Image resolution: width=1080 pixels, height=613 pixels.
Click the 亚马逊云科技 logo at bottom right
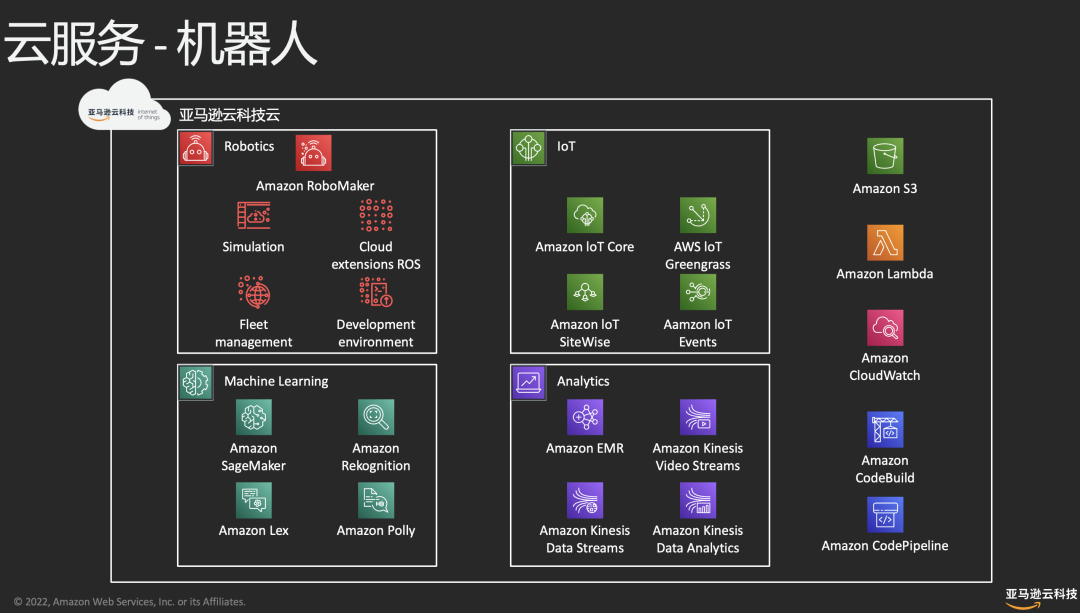click(x=1041, y=597)
